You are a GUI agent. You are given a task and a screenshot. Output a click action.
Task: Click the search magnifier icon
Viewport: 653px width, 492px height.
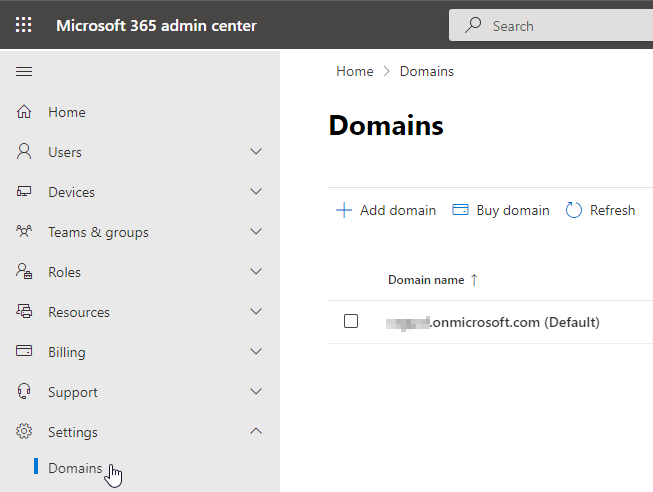pos(473,25)
